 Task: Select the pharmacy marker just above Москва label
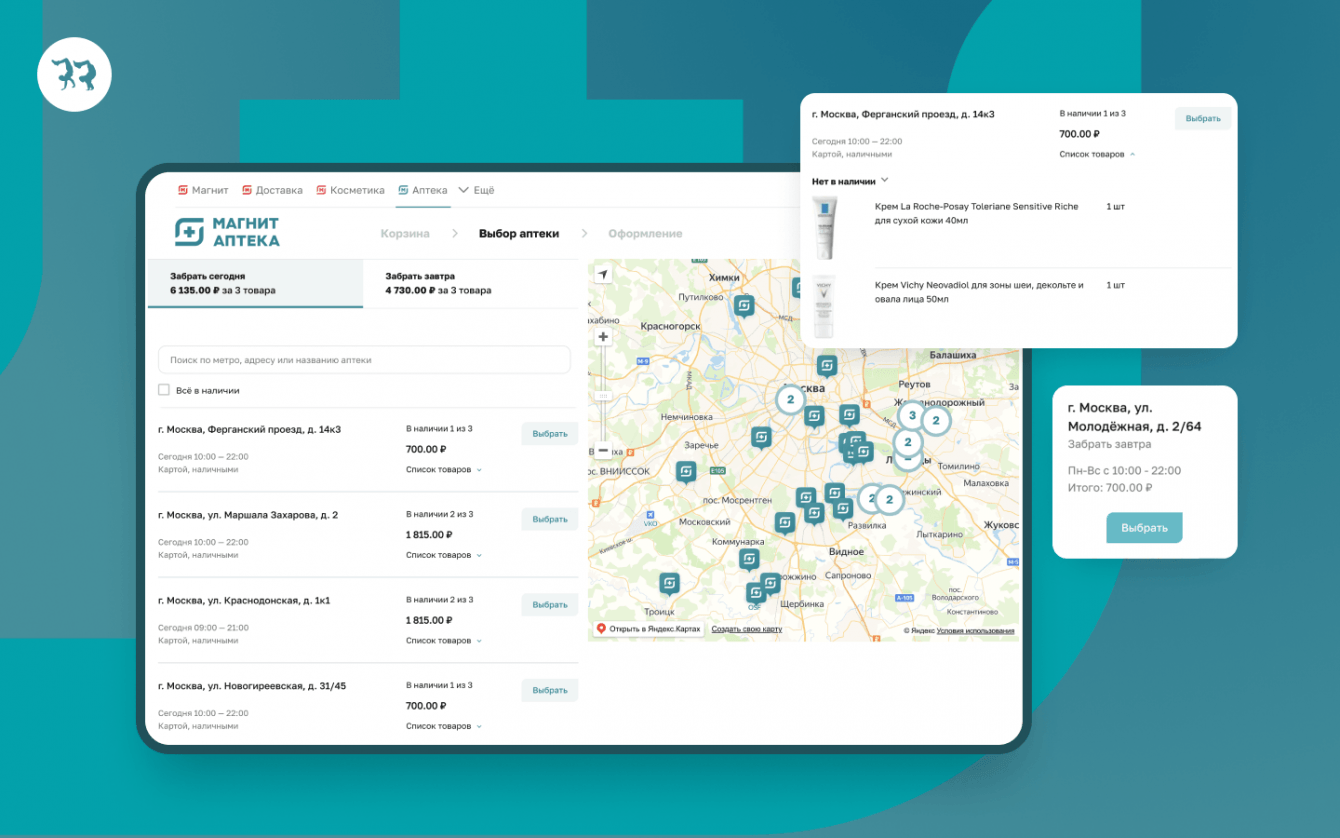coord(826,366)
